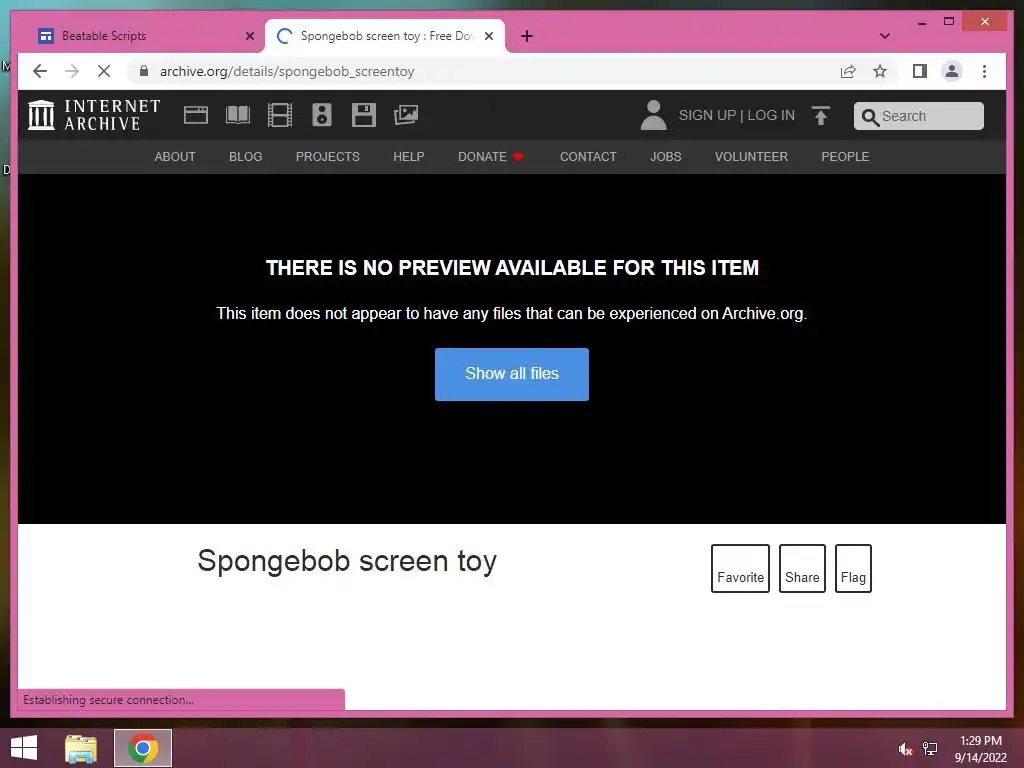
Task: Open VOLUNTEER page
Action: pos(751,157)
